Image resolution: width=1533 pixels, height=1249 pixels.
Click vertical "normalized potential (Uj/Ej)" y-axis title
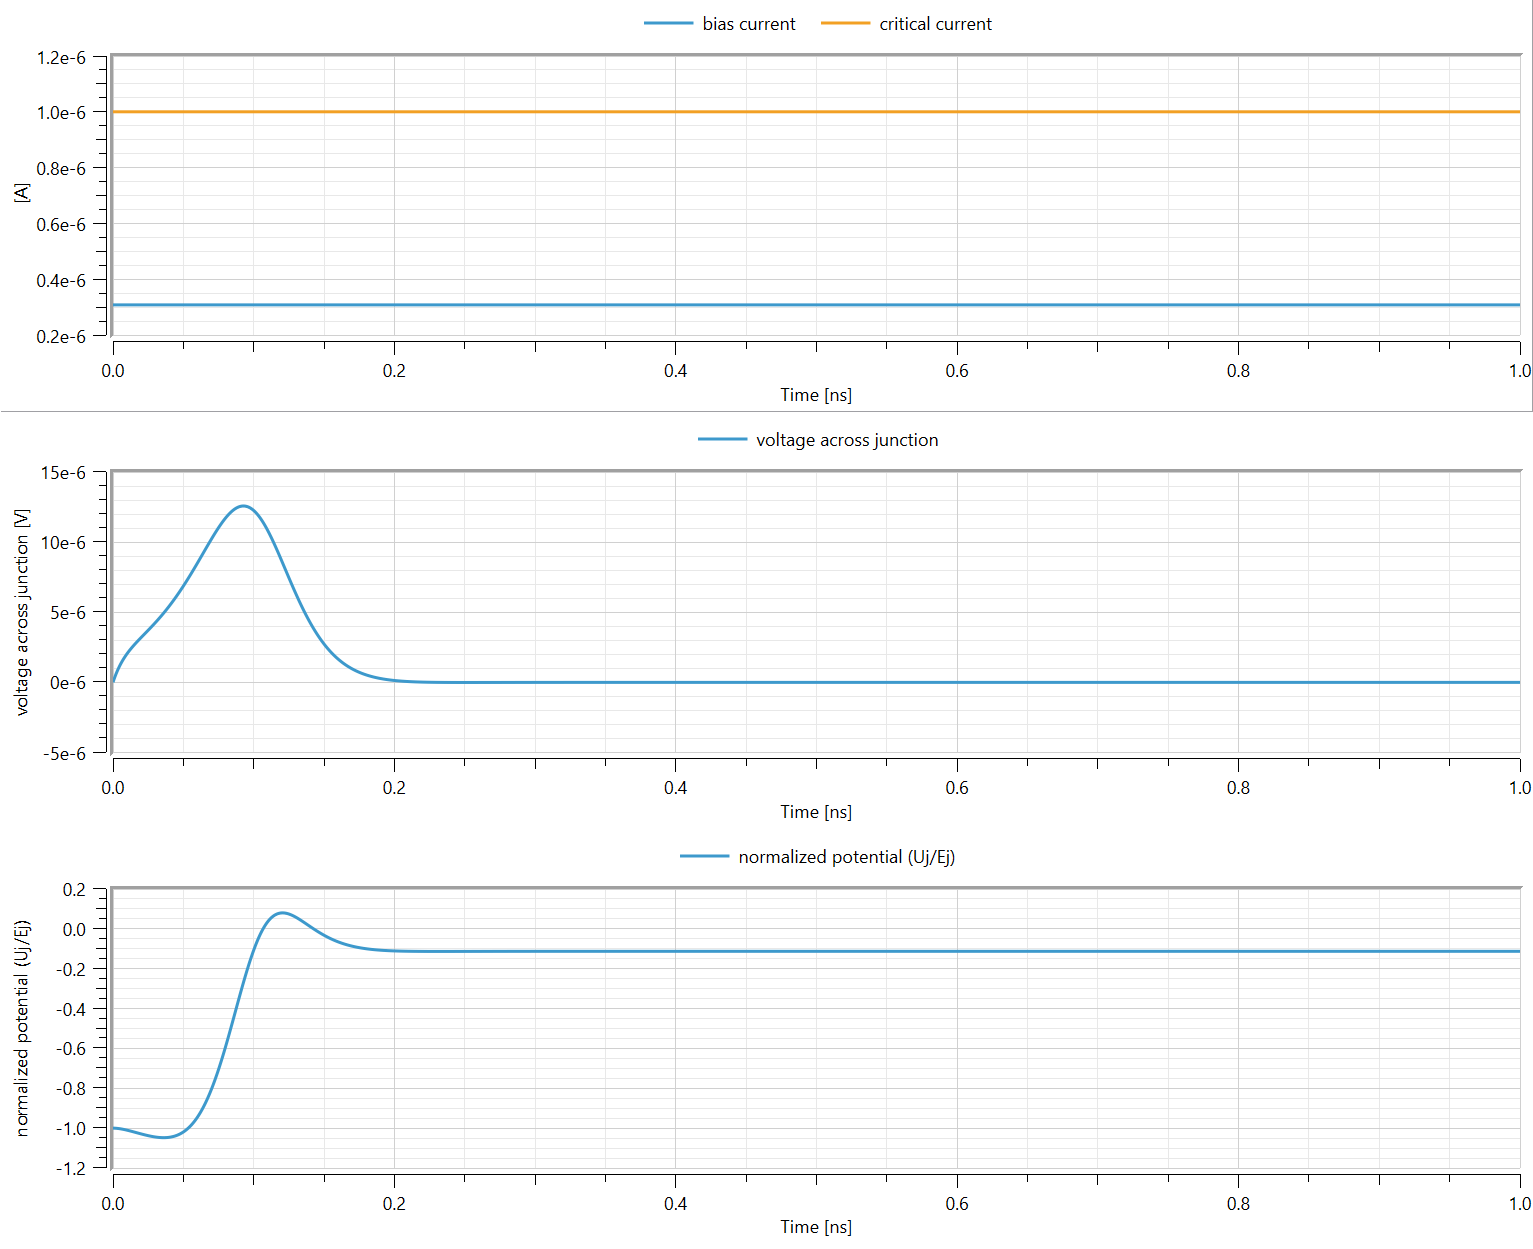[22, 1028]
